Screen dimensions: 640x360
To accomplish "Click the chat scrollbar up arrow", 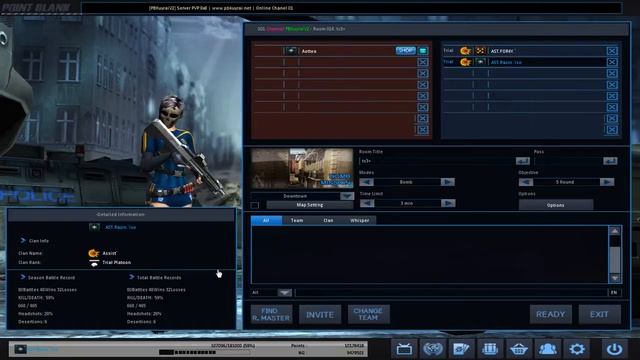I will [x=615, y=231].
